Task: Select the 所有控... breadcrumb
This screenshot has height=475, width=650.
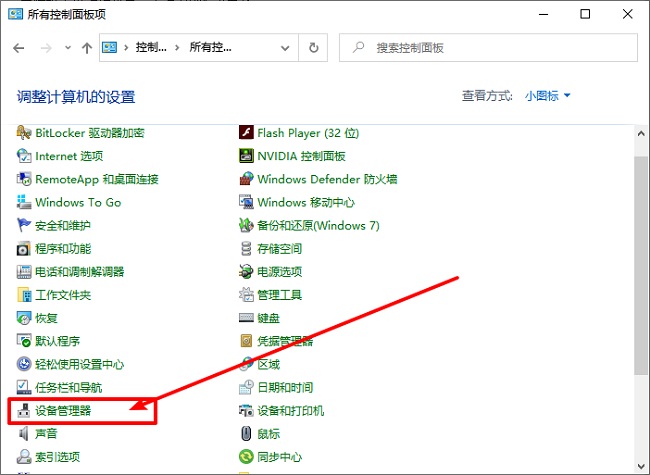Action: pos(211,48)
